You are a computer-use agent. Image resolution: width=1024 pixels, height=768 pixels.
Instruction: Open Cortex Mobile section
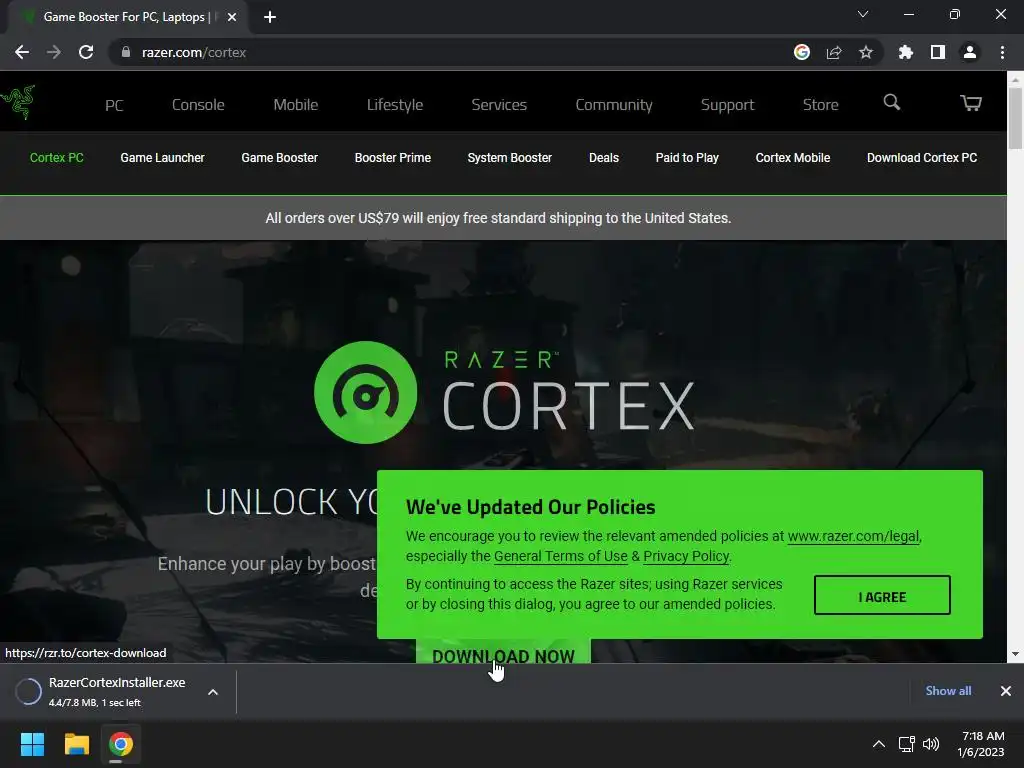[x=793, y=158]
